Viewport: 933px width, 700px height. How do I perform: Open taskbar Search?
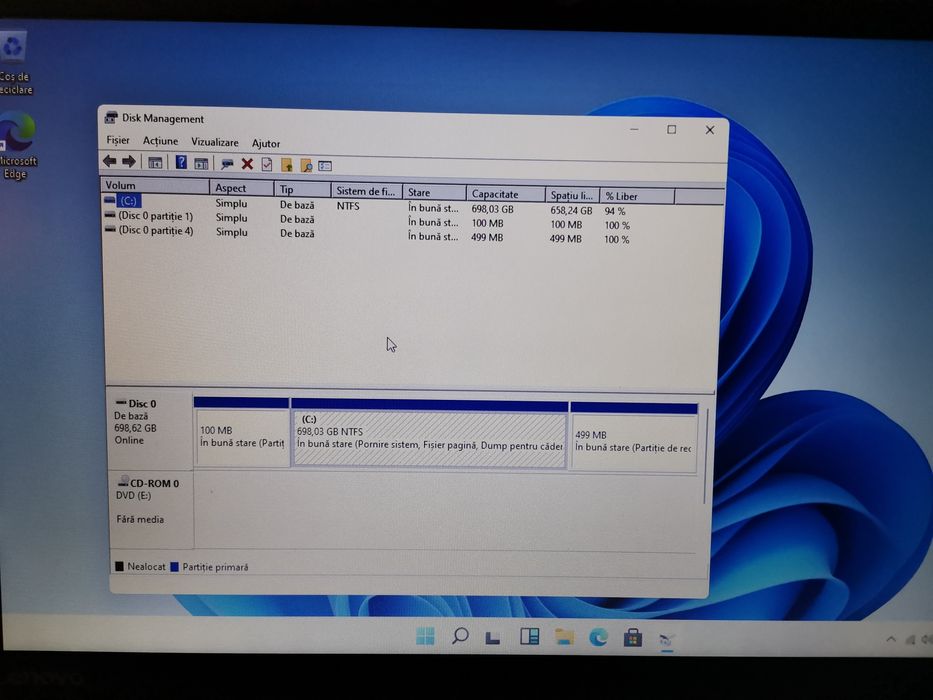coord(460,636)
